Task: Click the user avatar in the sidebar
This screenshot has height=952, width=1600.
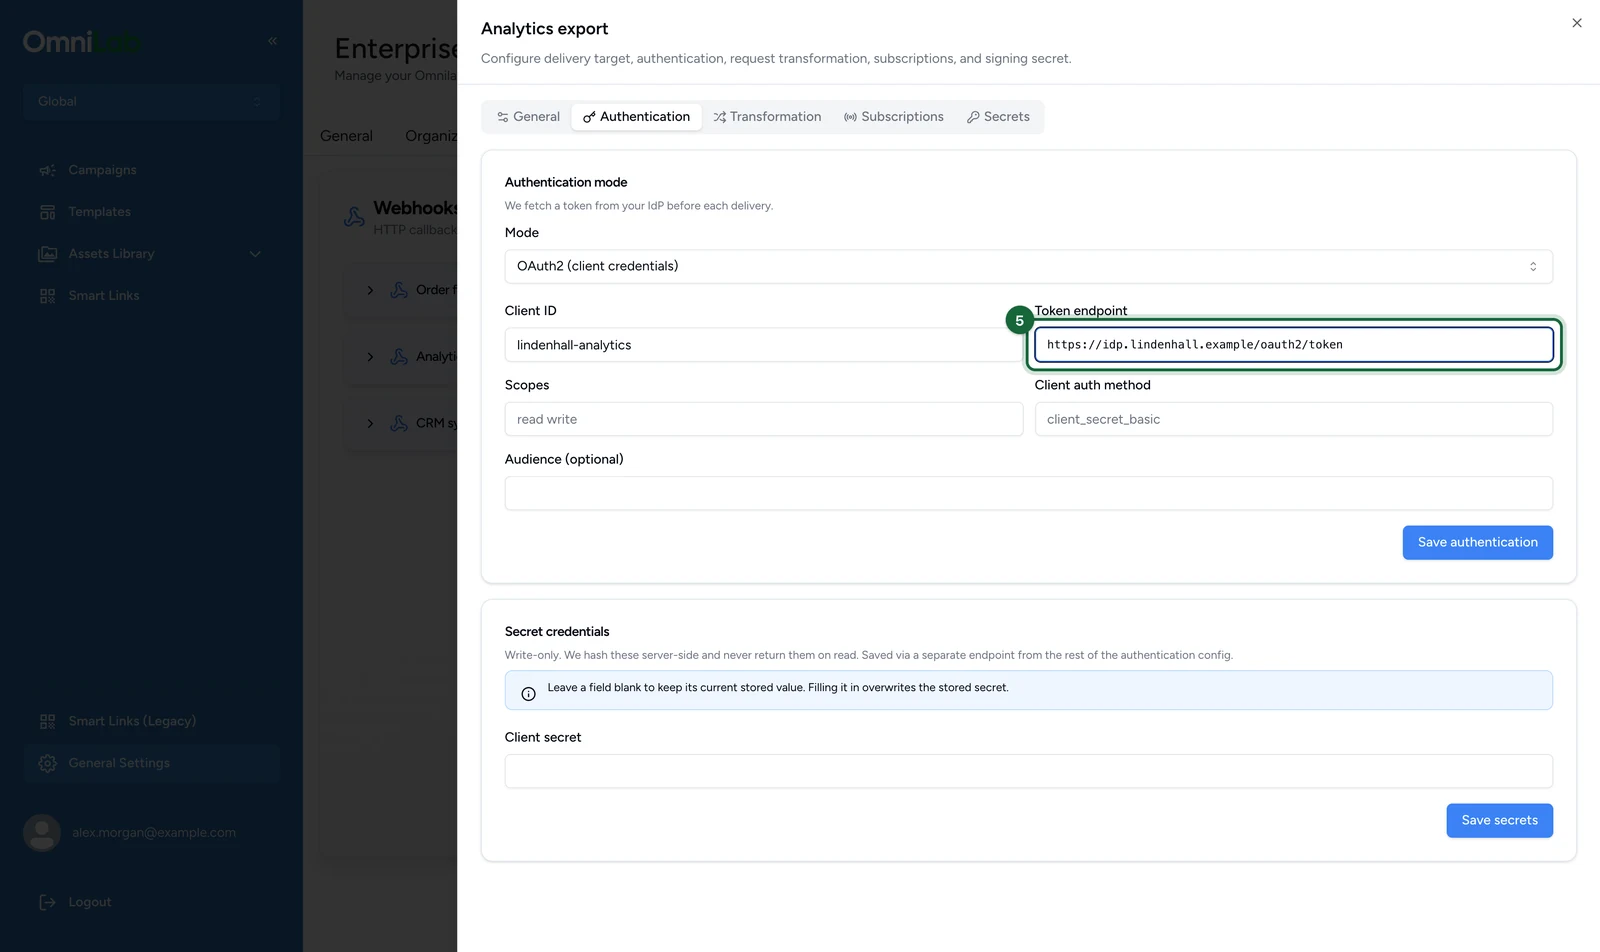Action: 42,833
